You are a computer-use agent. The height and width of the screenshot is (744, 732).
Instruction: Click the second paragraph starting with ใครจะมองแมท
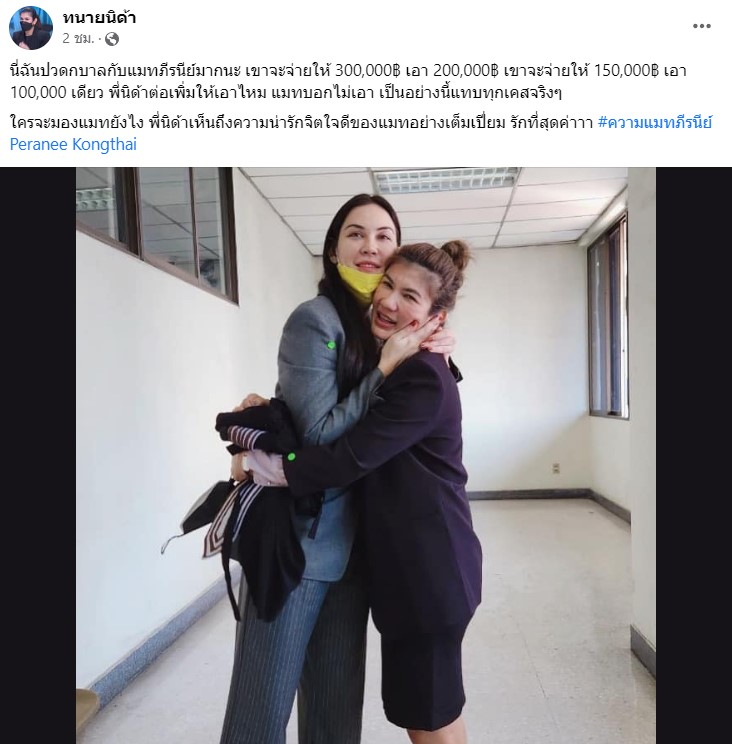[x=361, y=133]
